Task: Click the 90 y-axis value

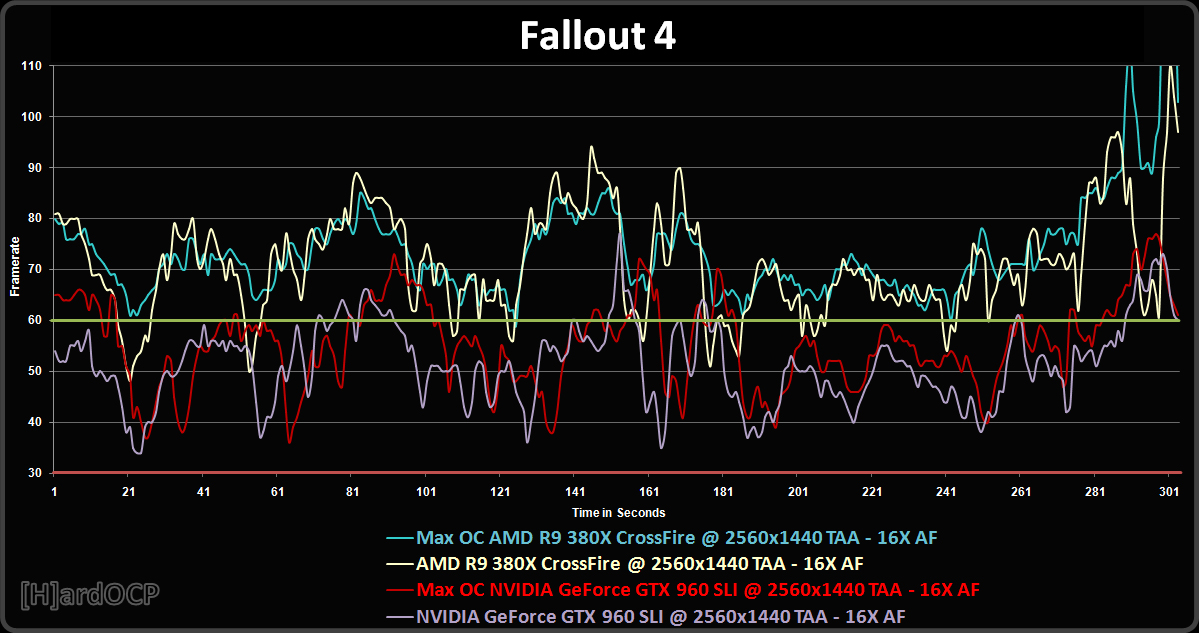Action: pyautogui.click(x=34, y=168)
